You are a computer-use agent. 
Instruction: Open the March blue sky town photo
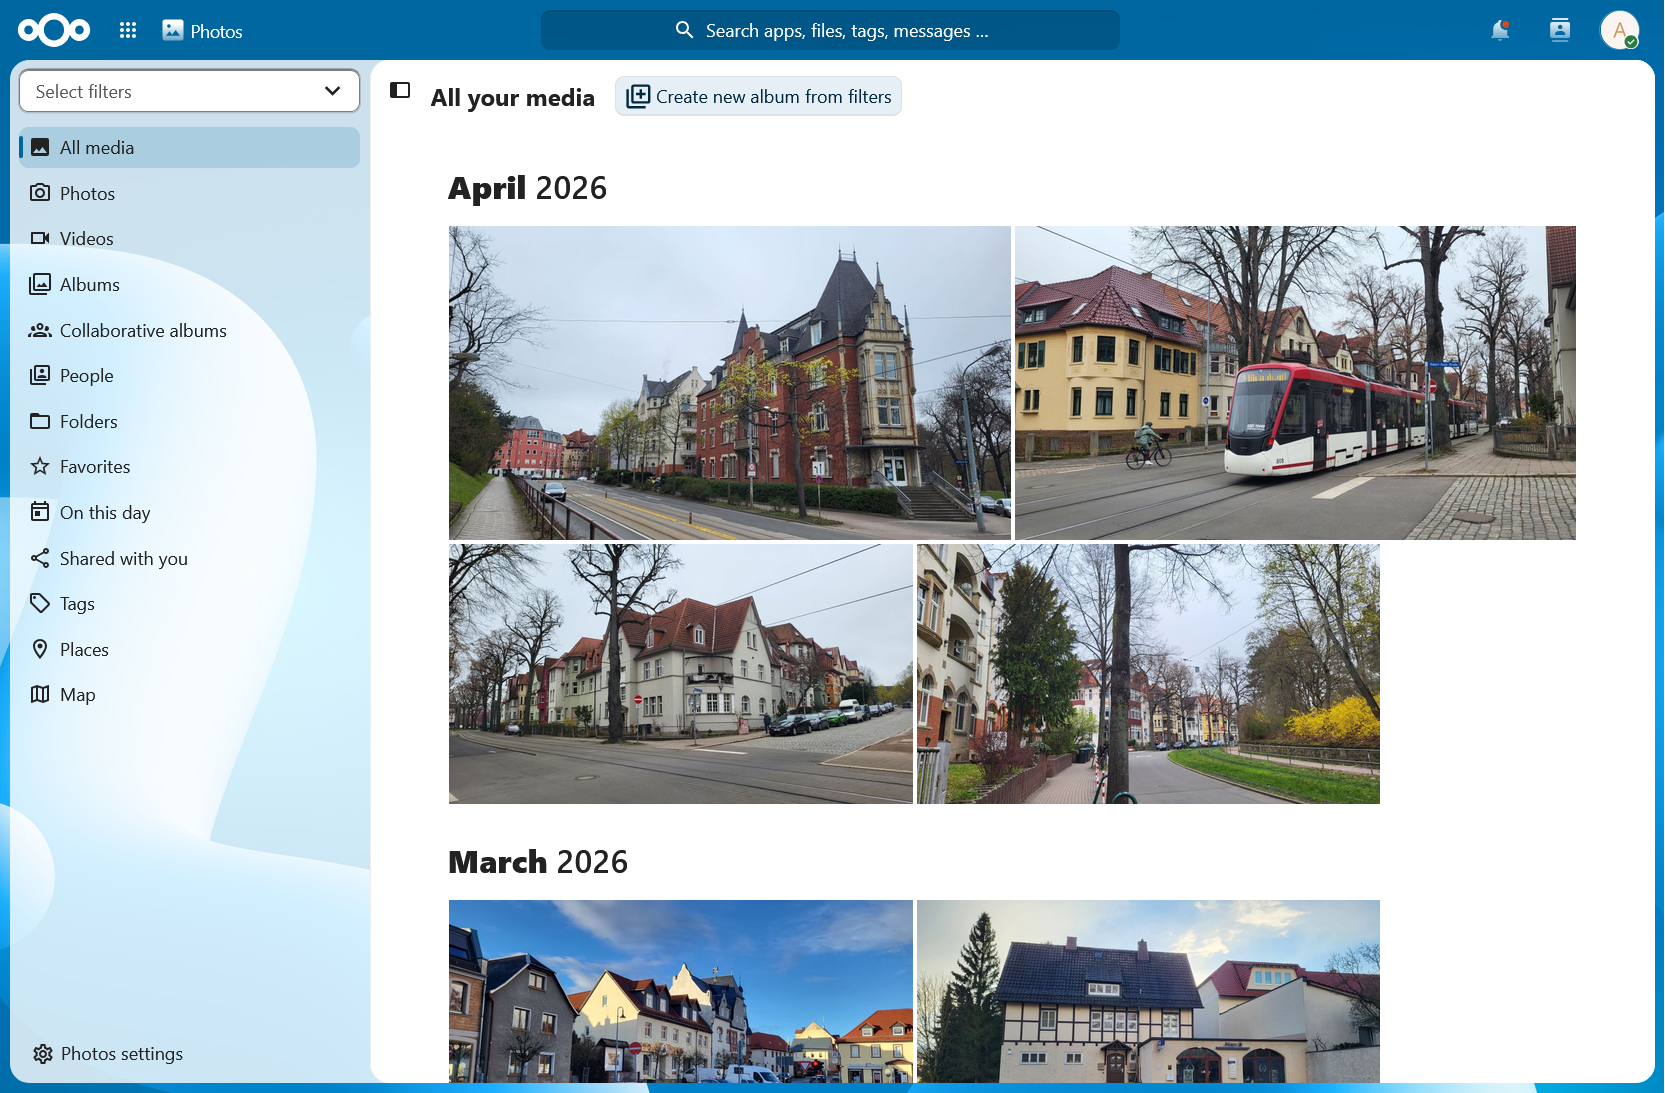680,991
